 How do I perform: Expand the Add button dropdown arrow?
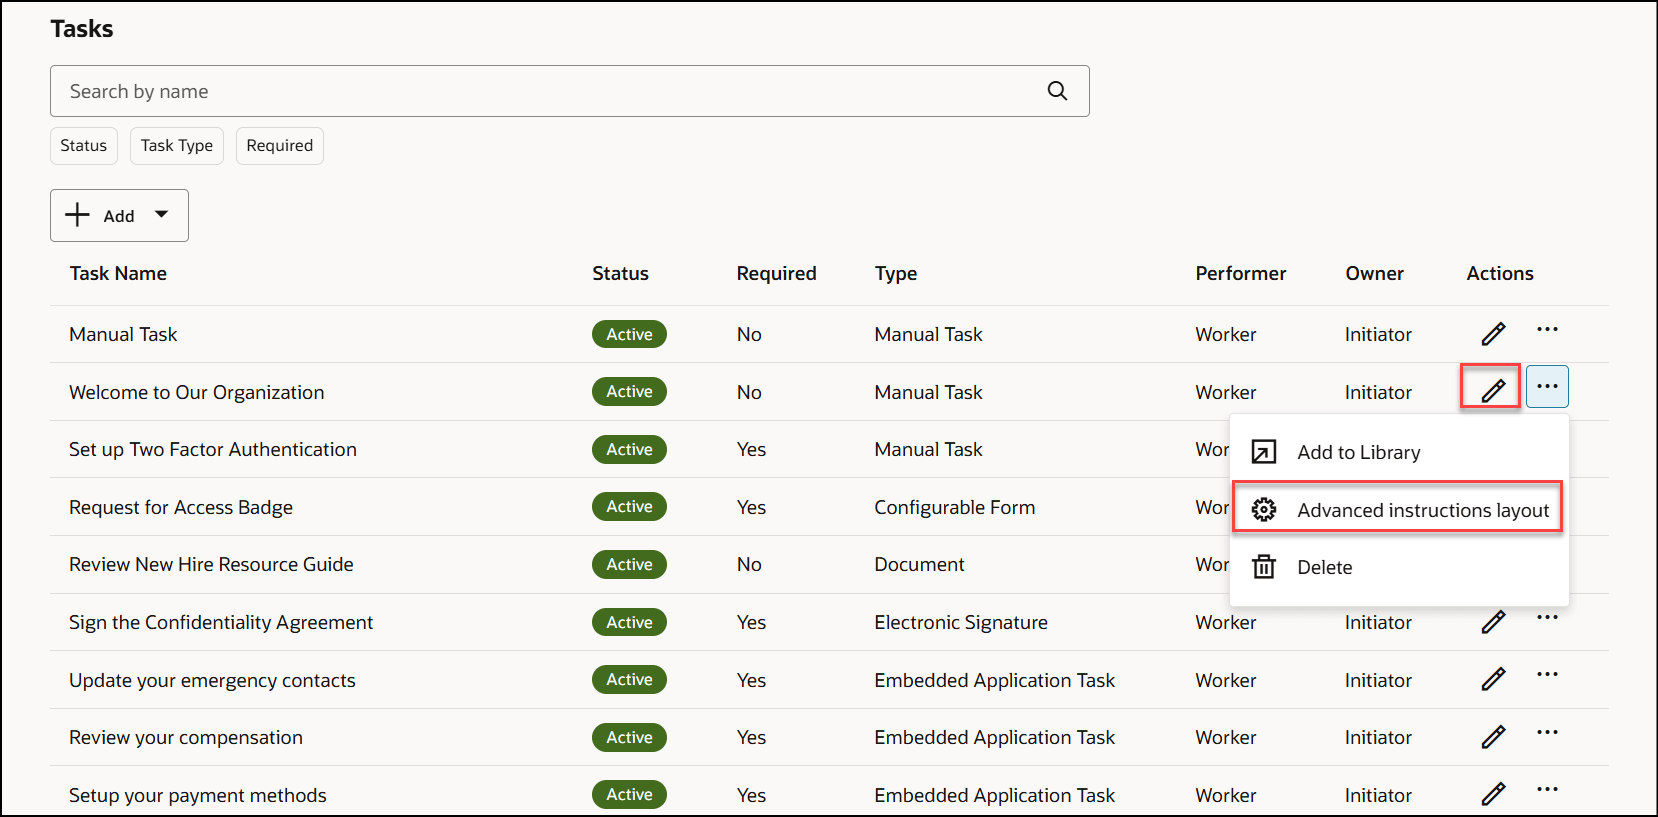click(162, 214)
